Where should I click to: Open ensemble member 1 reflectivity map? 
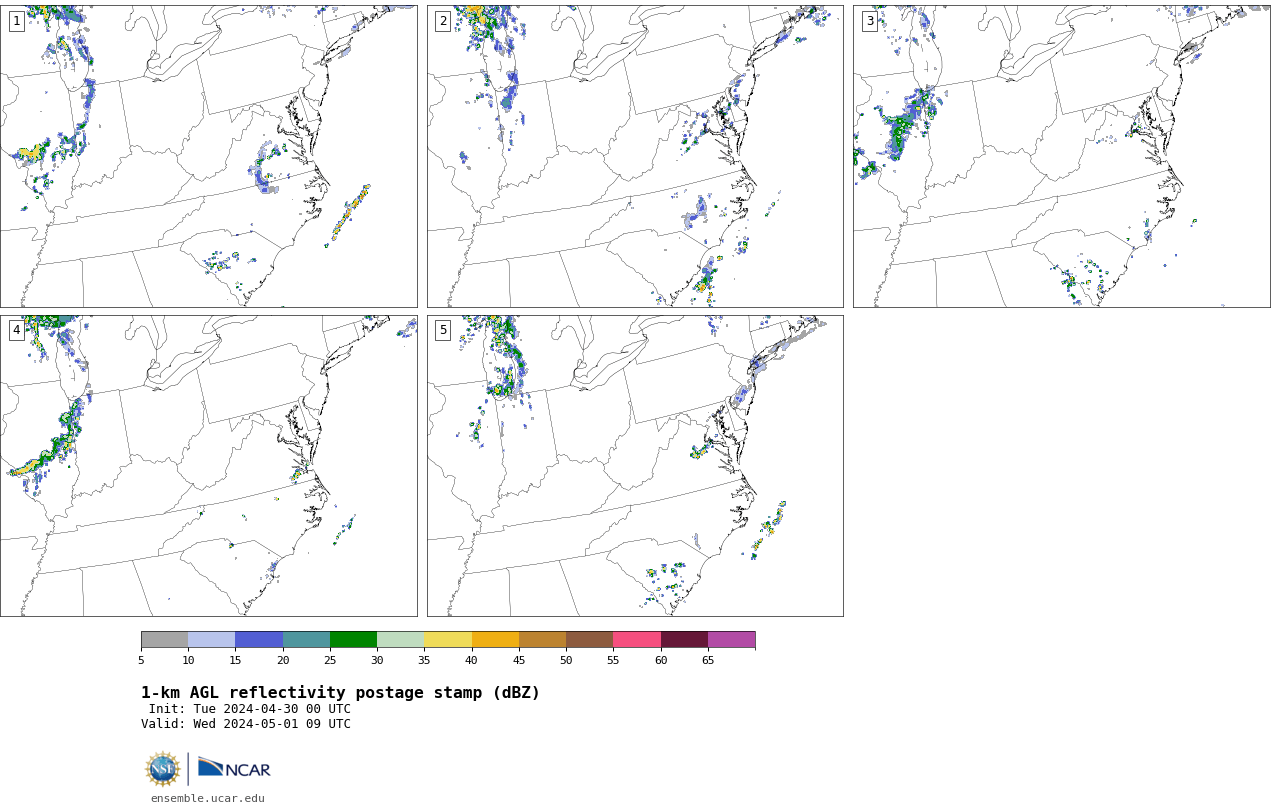208,156
